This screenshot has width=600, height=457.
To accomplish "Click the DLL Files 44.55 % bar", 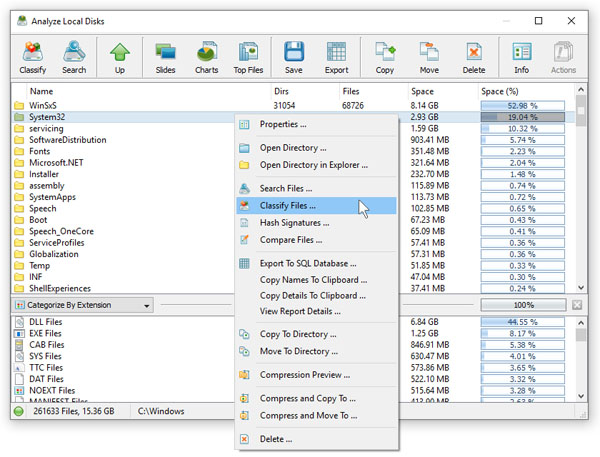I will 523,322.
